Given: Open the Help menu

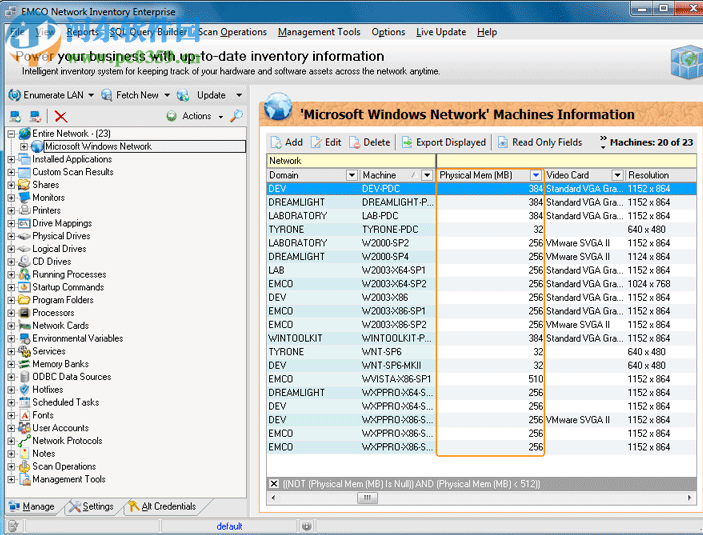Looking at the screenshot, I should pos(487,32).
